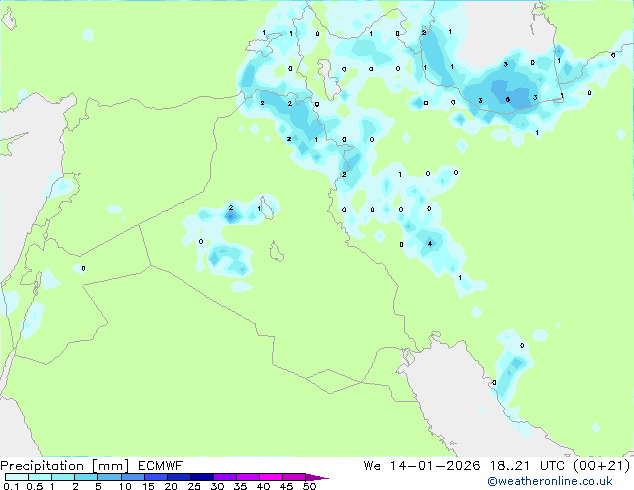Select the 5–10 mm legend color swatch
Screen dimensions: 634x490
[109, 477]
